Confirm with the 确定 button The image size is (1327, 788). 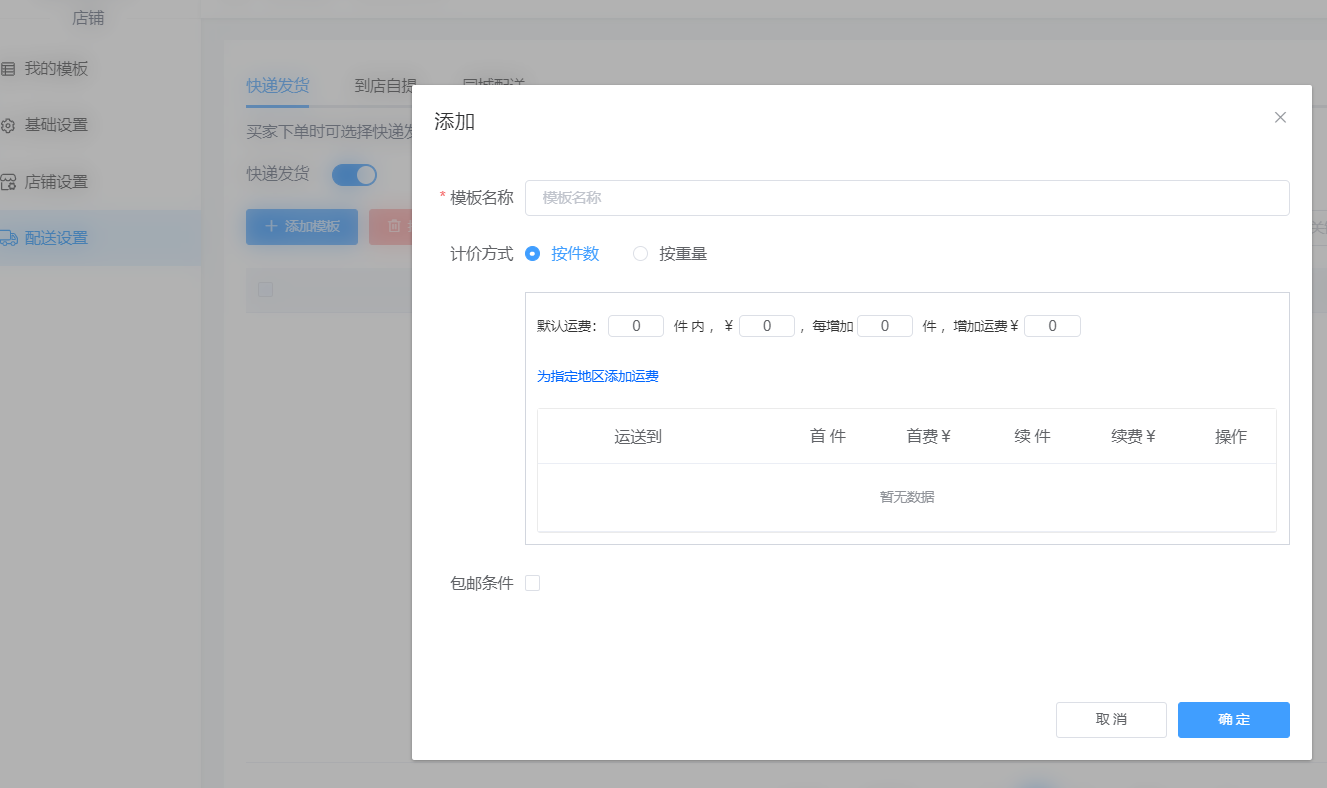click(x=1234, y=720)
